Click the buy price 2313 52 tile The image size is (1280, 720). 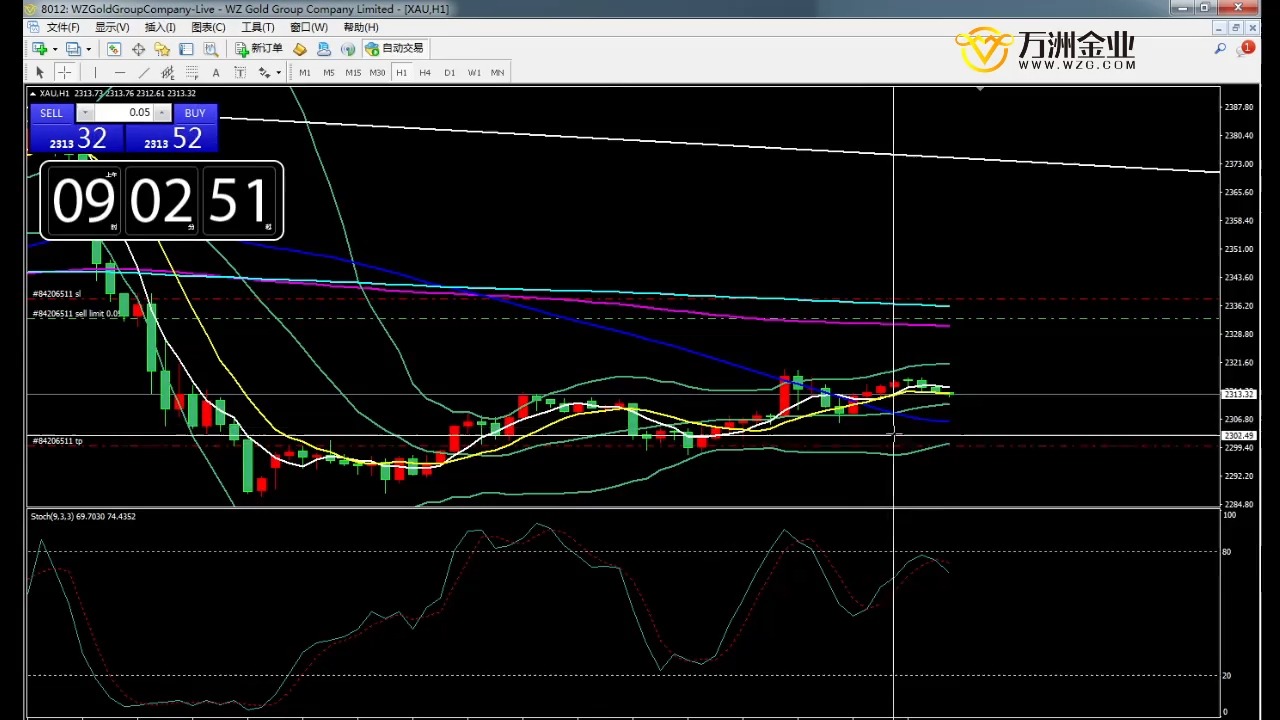[171, 138]
